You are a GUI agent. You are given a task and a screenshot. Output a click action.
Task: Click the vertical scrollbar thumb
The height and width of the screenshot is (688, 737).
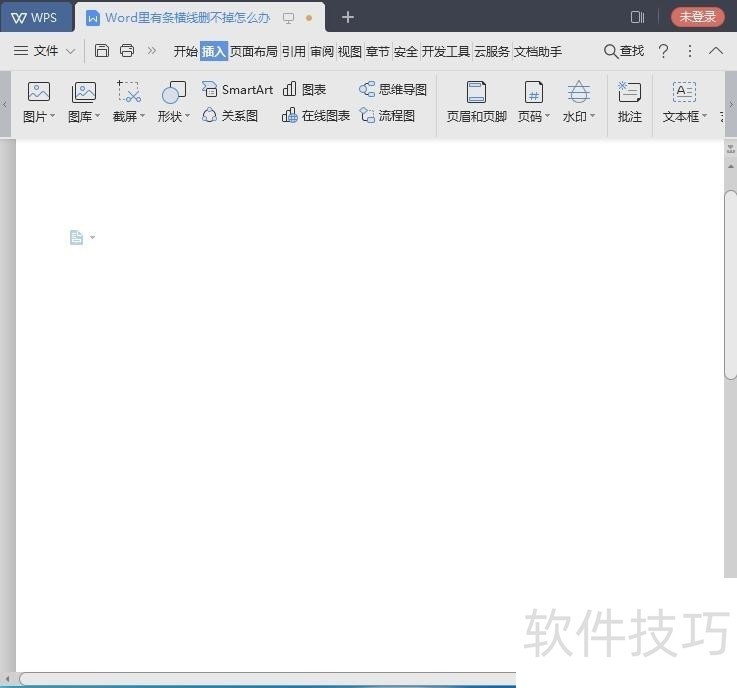[731, 284]
